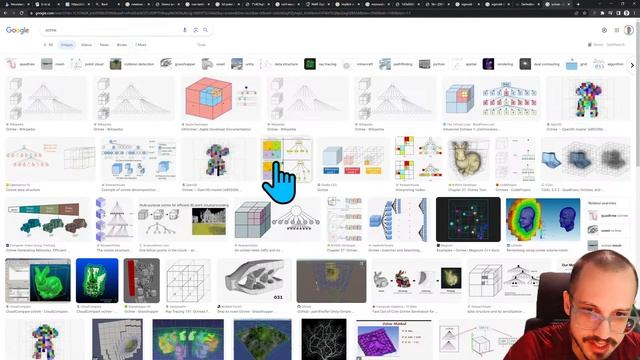This screenshot has width=640, height=360.
Task: Switch to the Videos tab
Action: click(87, 45)
